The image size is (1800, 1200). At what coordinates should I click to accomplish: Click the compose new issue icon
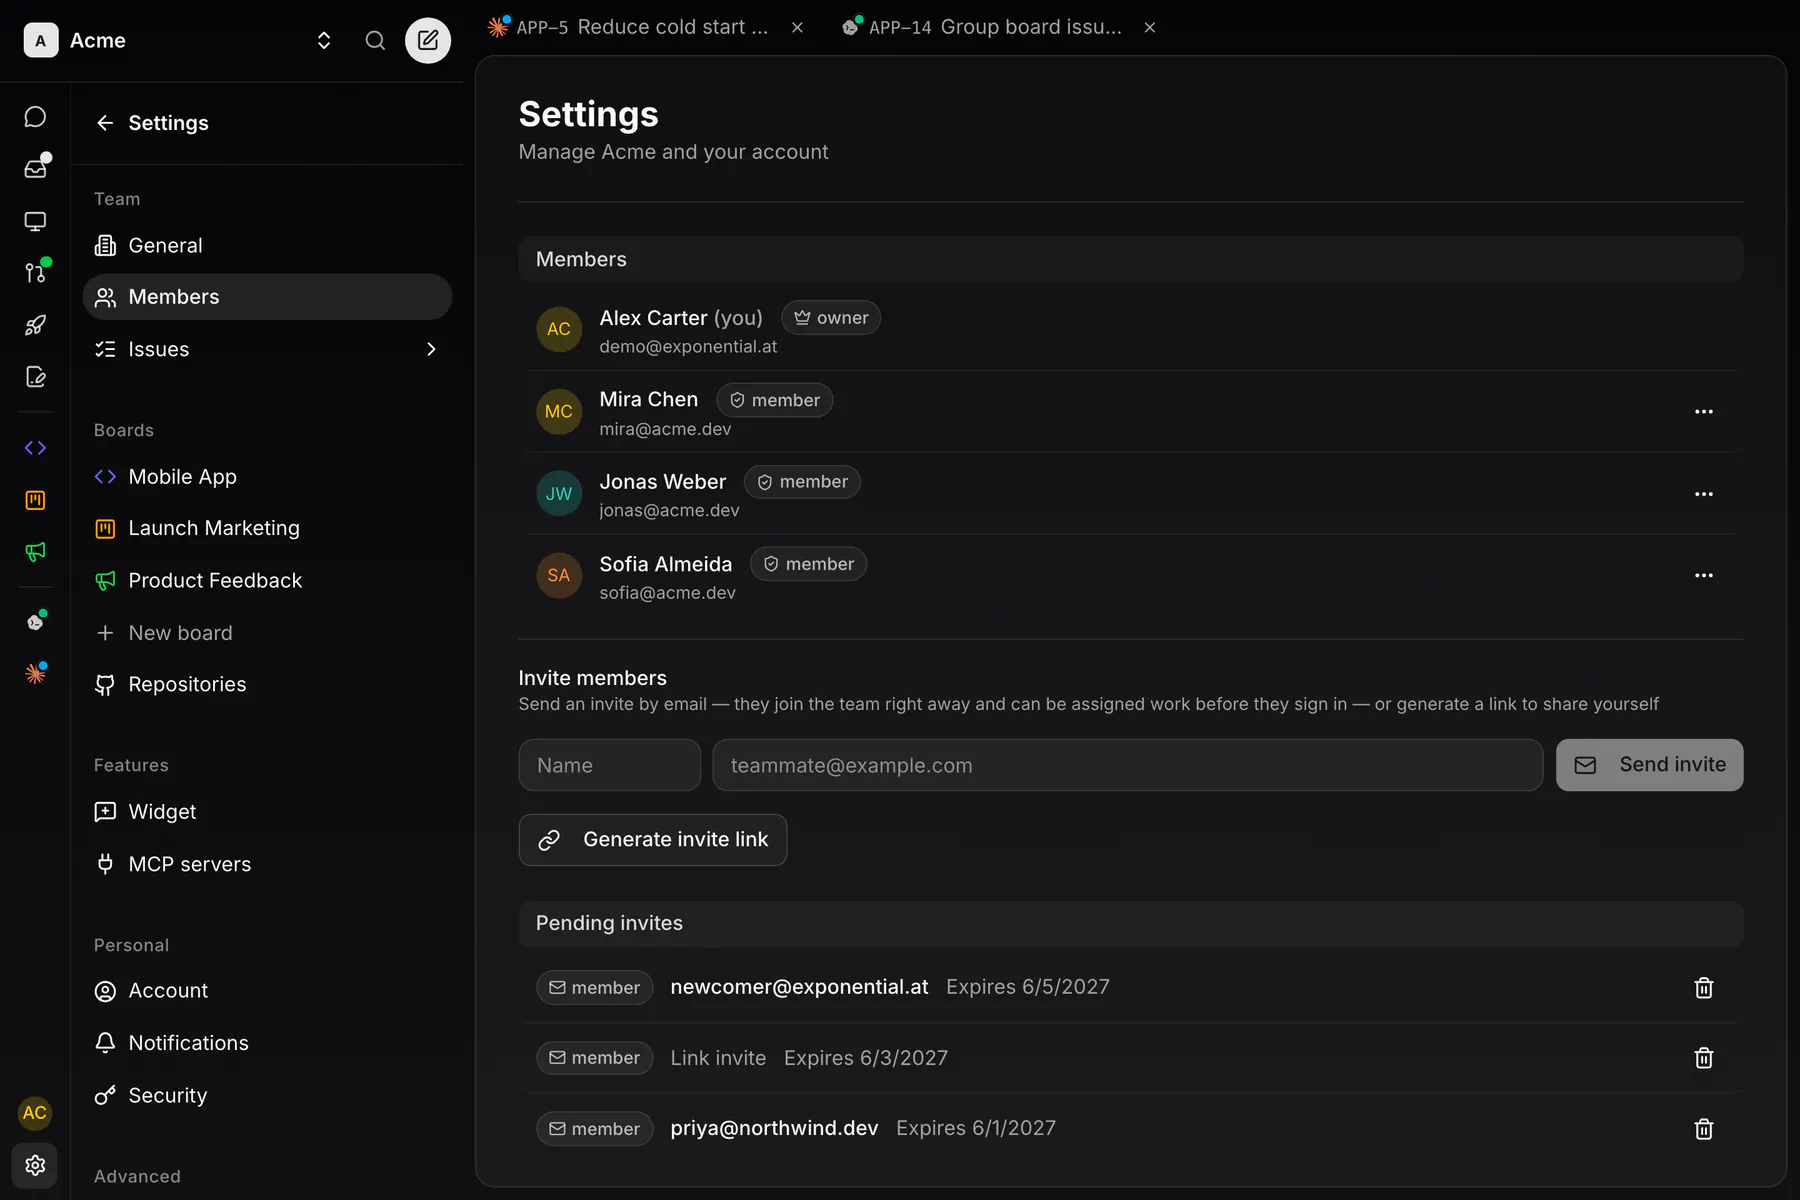(428, 40)
